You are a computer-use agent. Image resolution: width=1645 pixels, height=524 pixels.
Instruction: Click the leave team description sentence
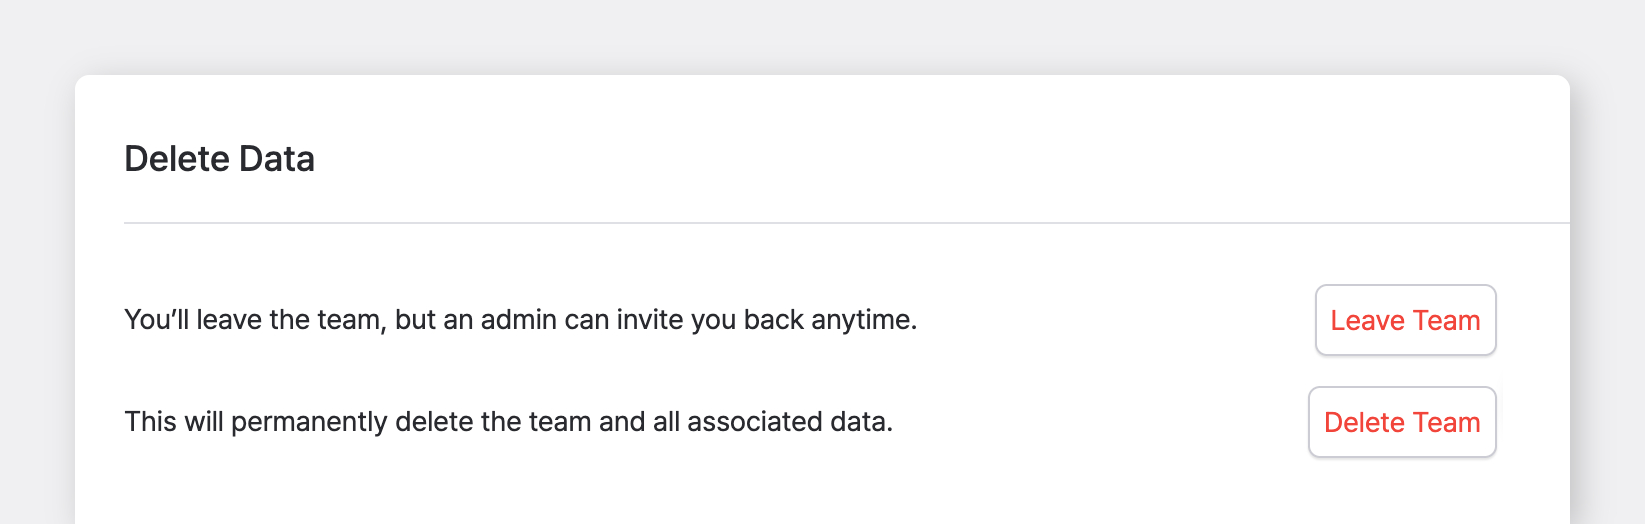(x=520, y=320)
